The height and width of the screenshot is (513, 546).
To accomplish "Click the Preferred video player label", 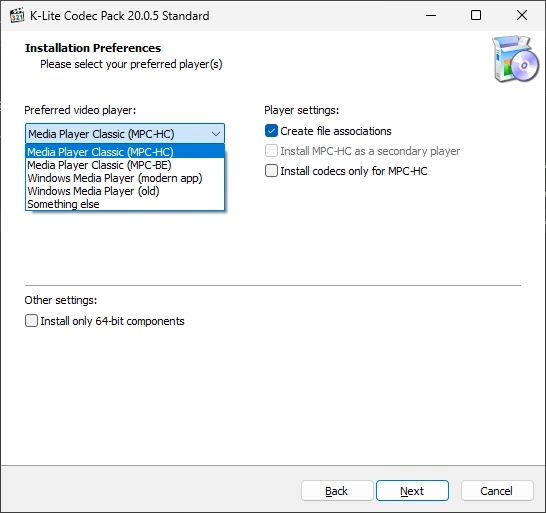I will [x=80, y=110].
